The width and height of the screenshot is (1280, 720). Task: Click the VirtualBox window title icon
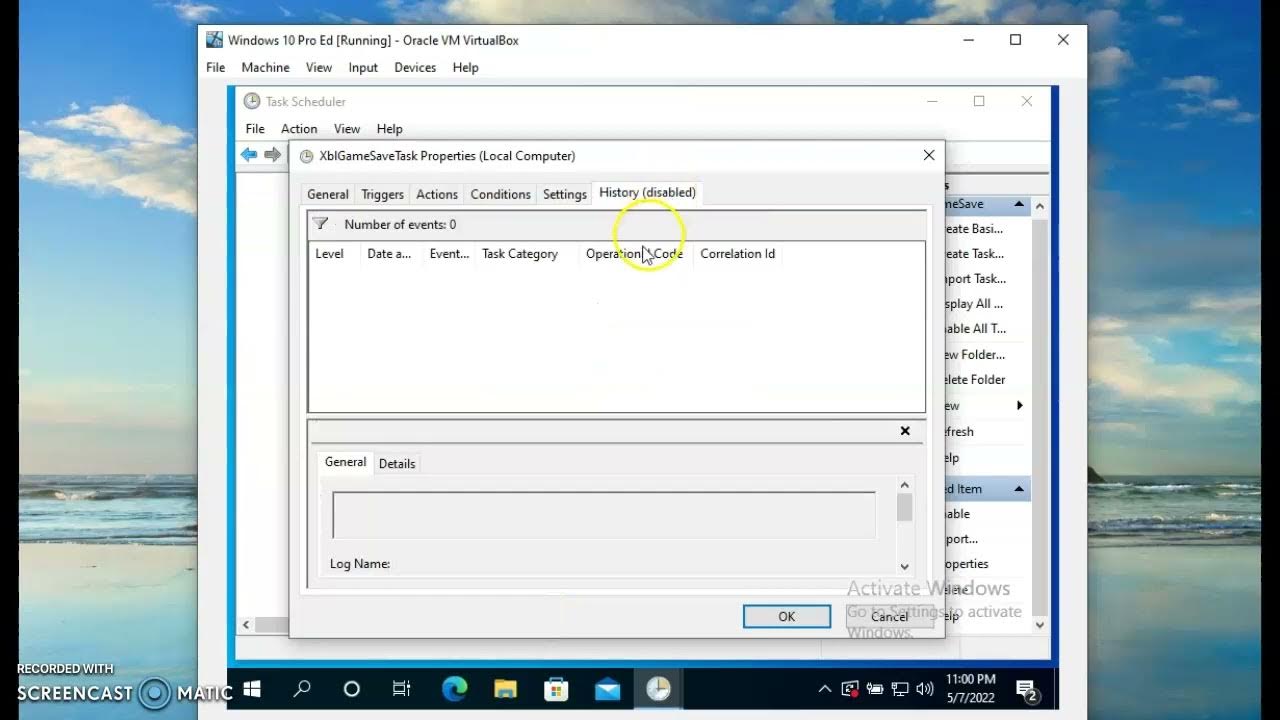coord(214,40)
